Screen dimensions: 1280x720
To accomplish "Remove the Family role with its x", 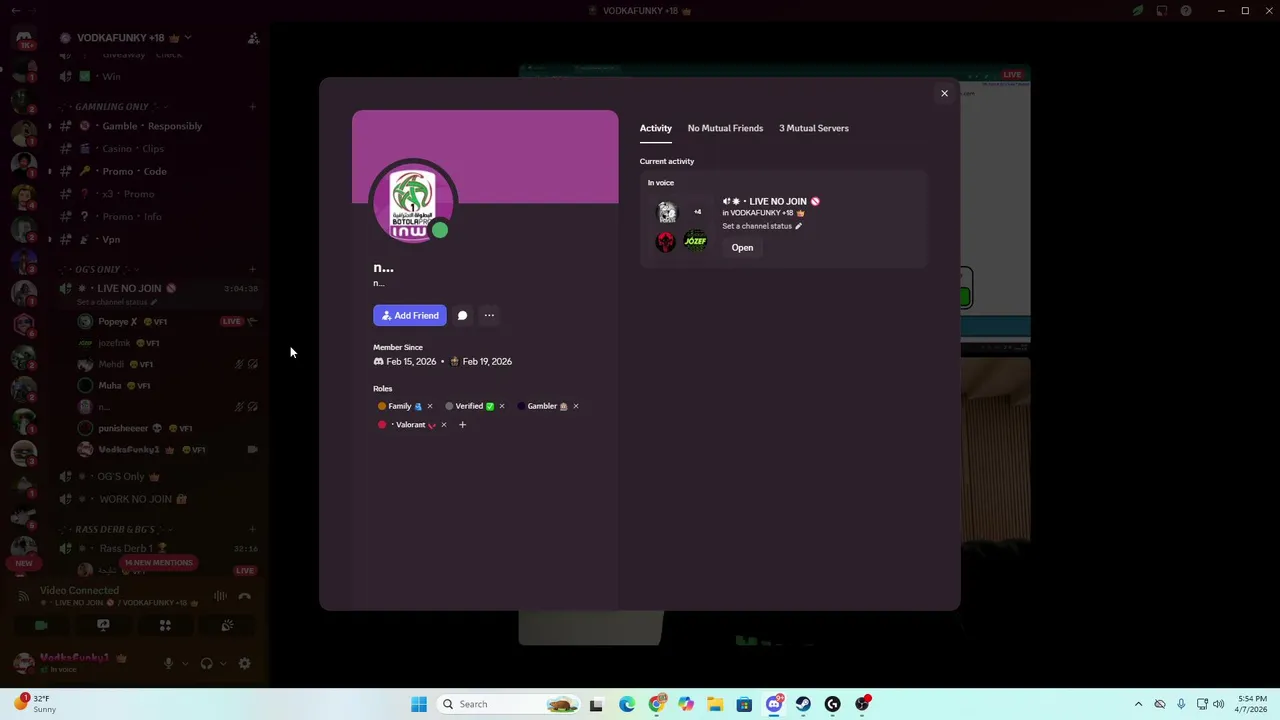I will (x=430, y=406).
